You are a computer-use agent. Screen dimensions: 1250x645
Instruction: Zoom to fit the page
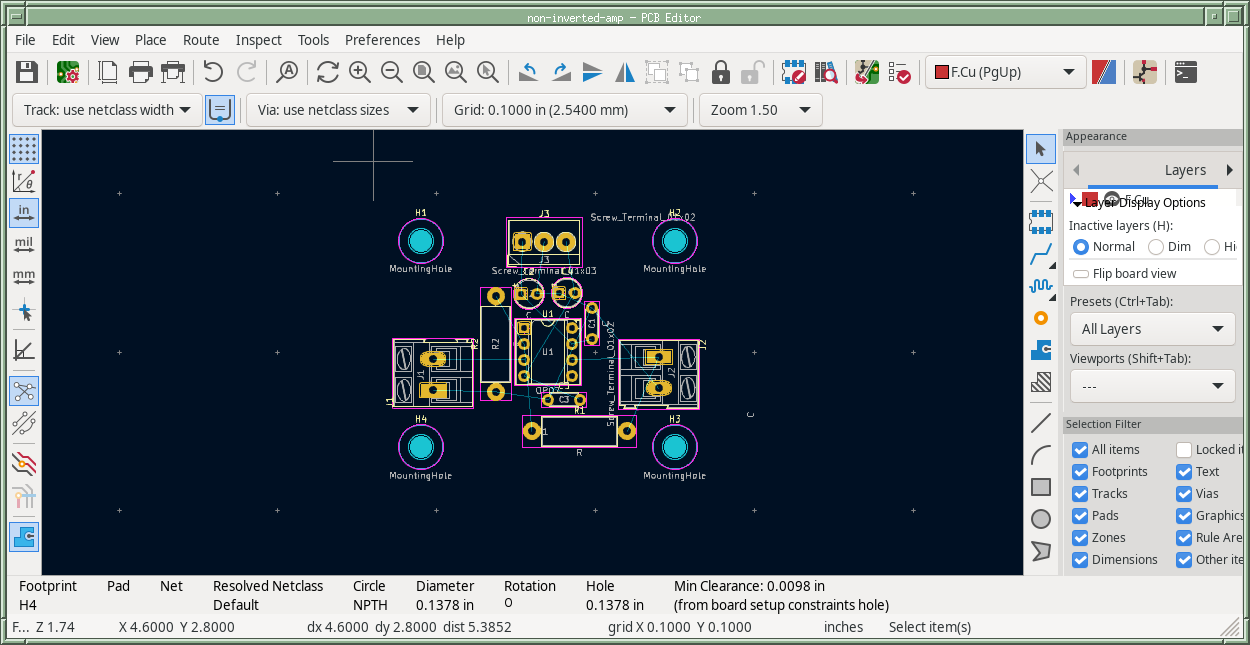tap(424, 72)
